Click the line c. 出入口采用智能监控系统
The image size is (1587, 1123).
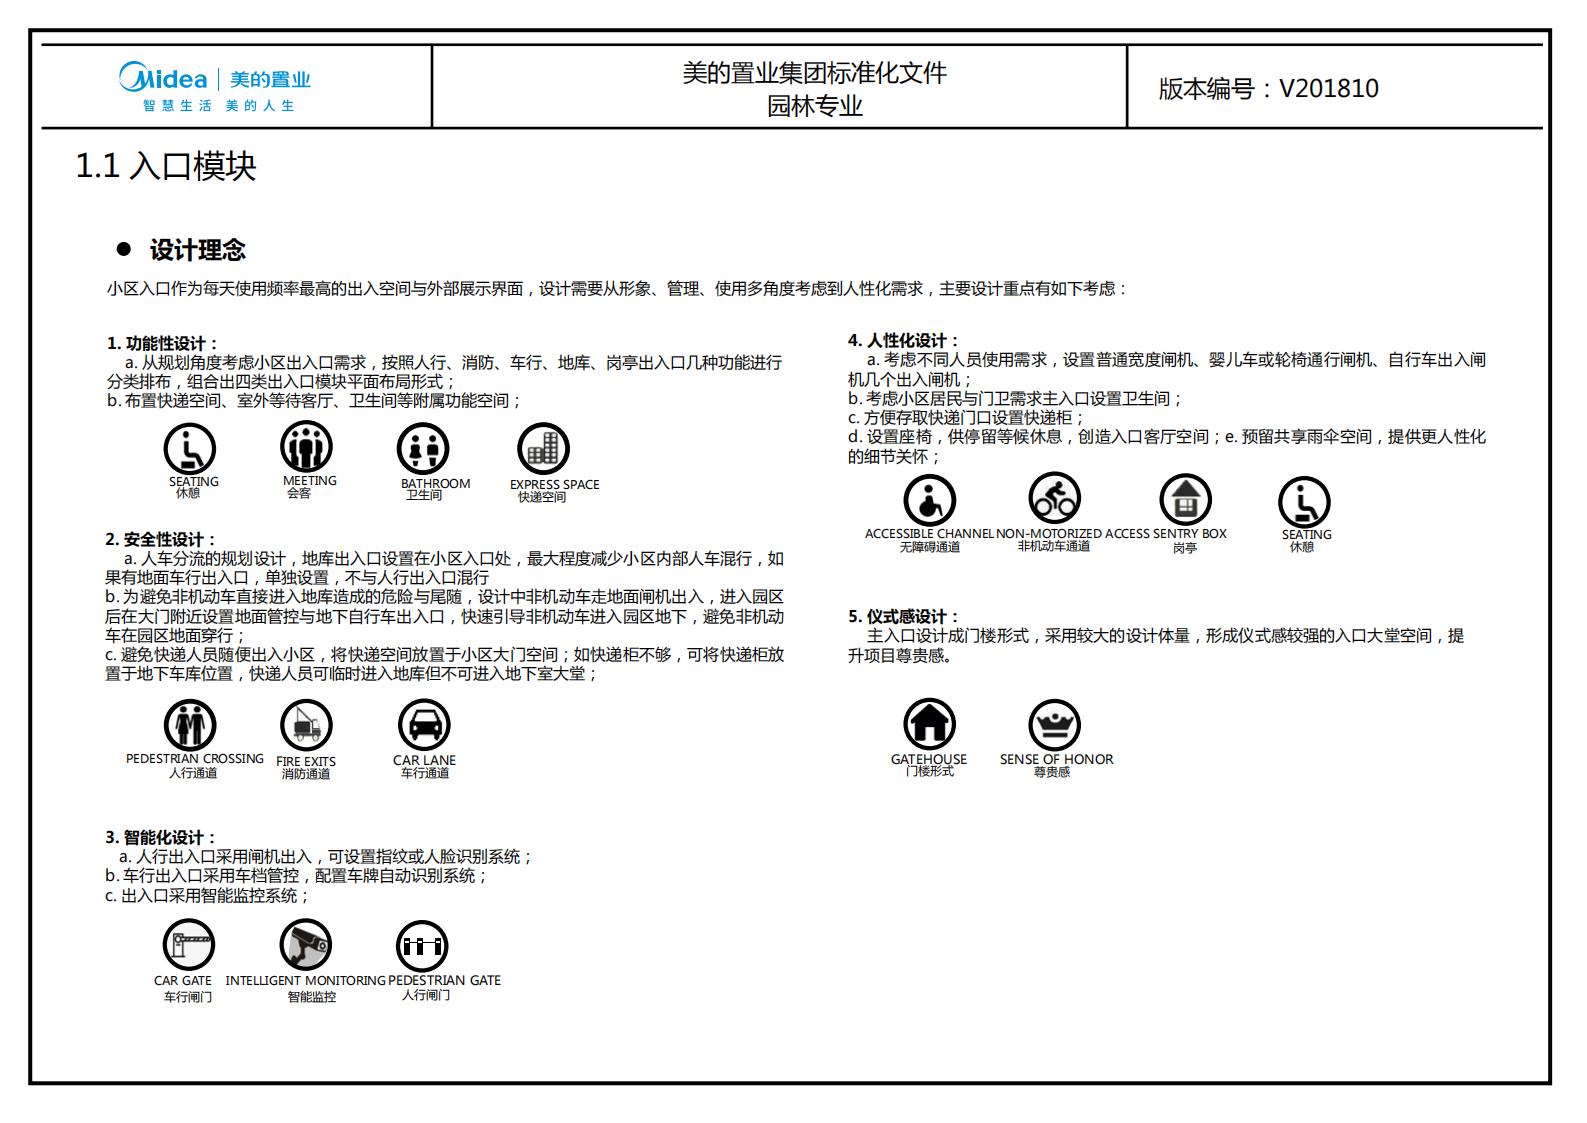(x=208, y=896)
